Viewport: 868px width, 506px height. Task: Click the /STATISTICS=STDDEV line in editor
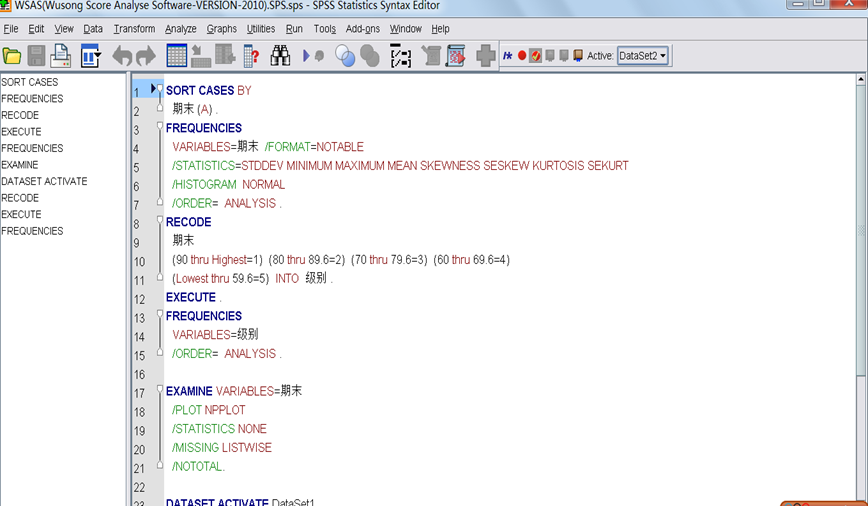coord(400,166)
